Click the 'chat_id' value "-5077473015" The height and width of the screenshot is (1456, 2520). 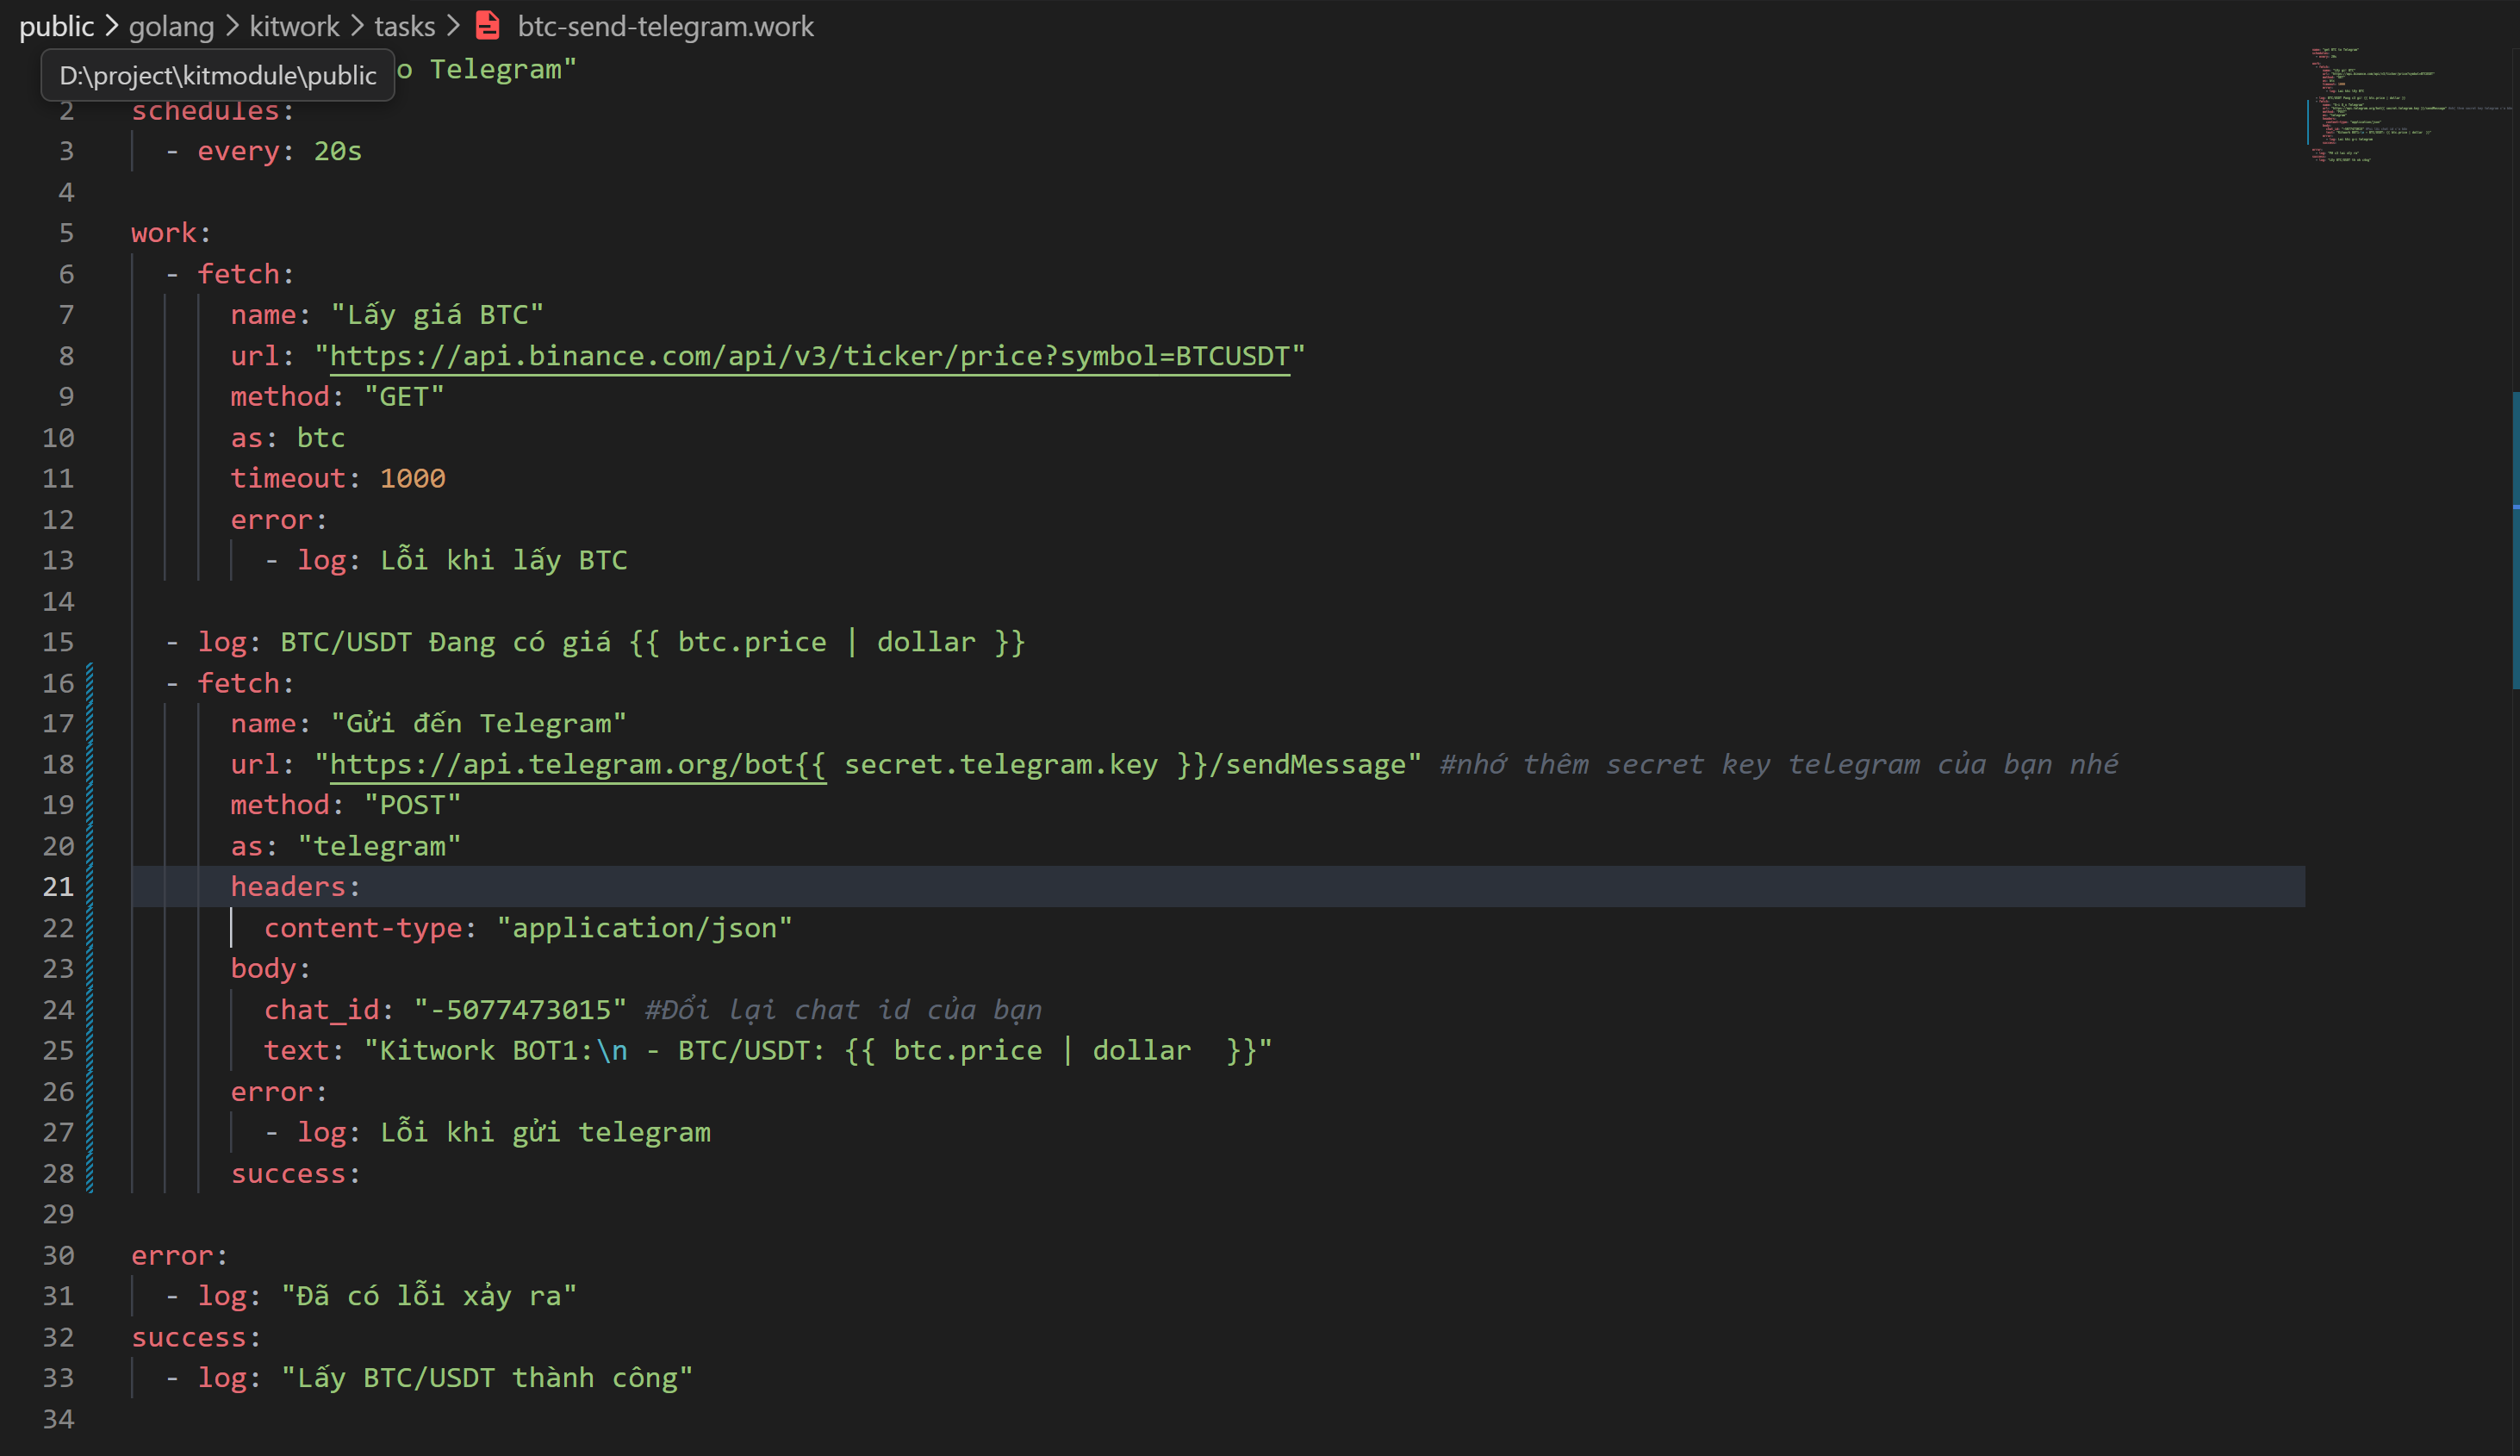point(520,1009)
